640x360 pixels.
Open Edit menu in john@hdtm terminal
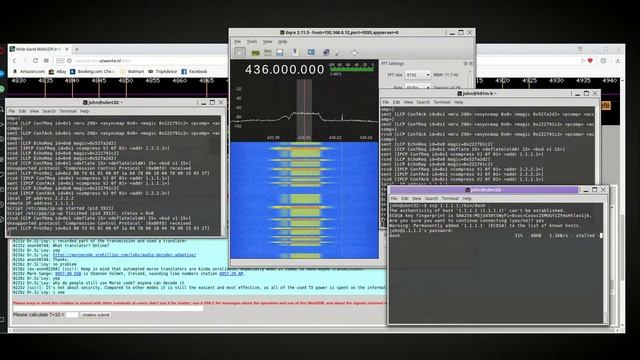tap(396, 102)
